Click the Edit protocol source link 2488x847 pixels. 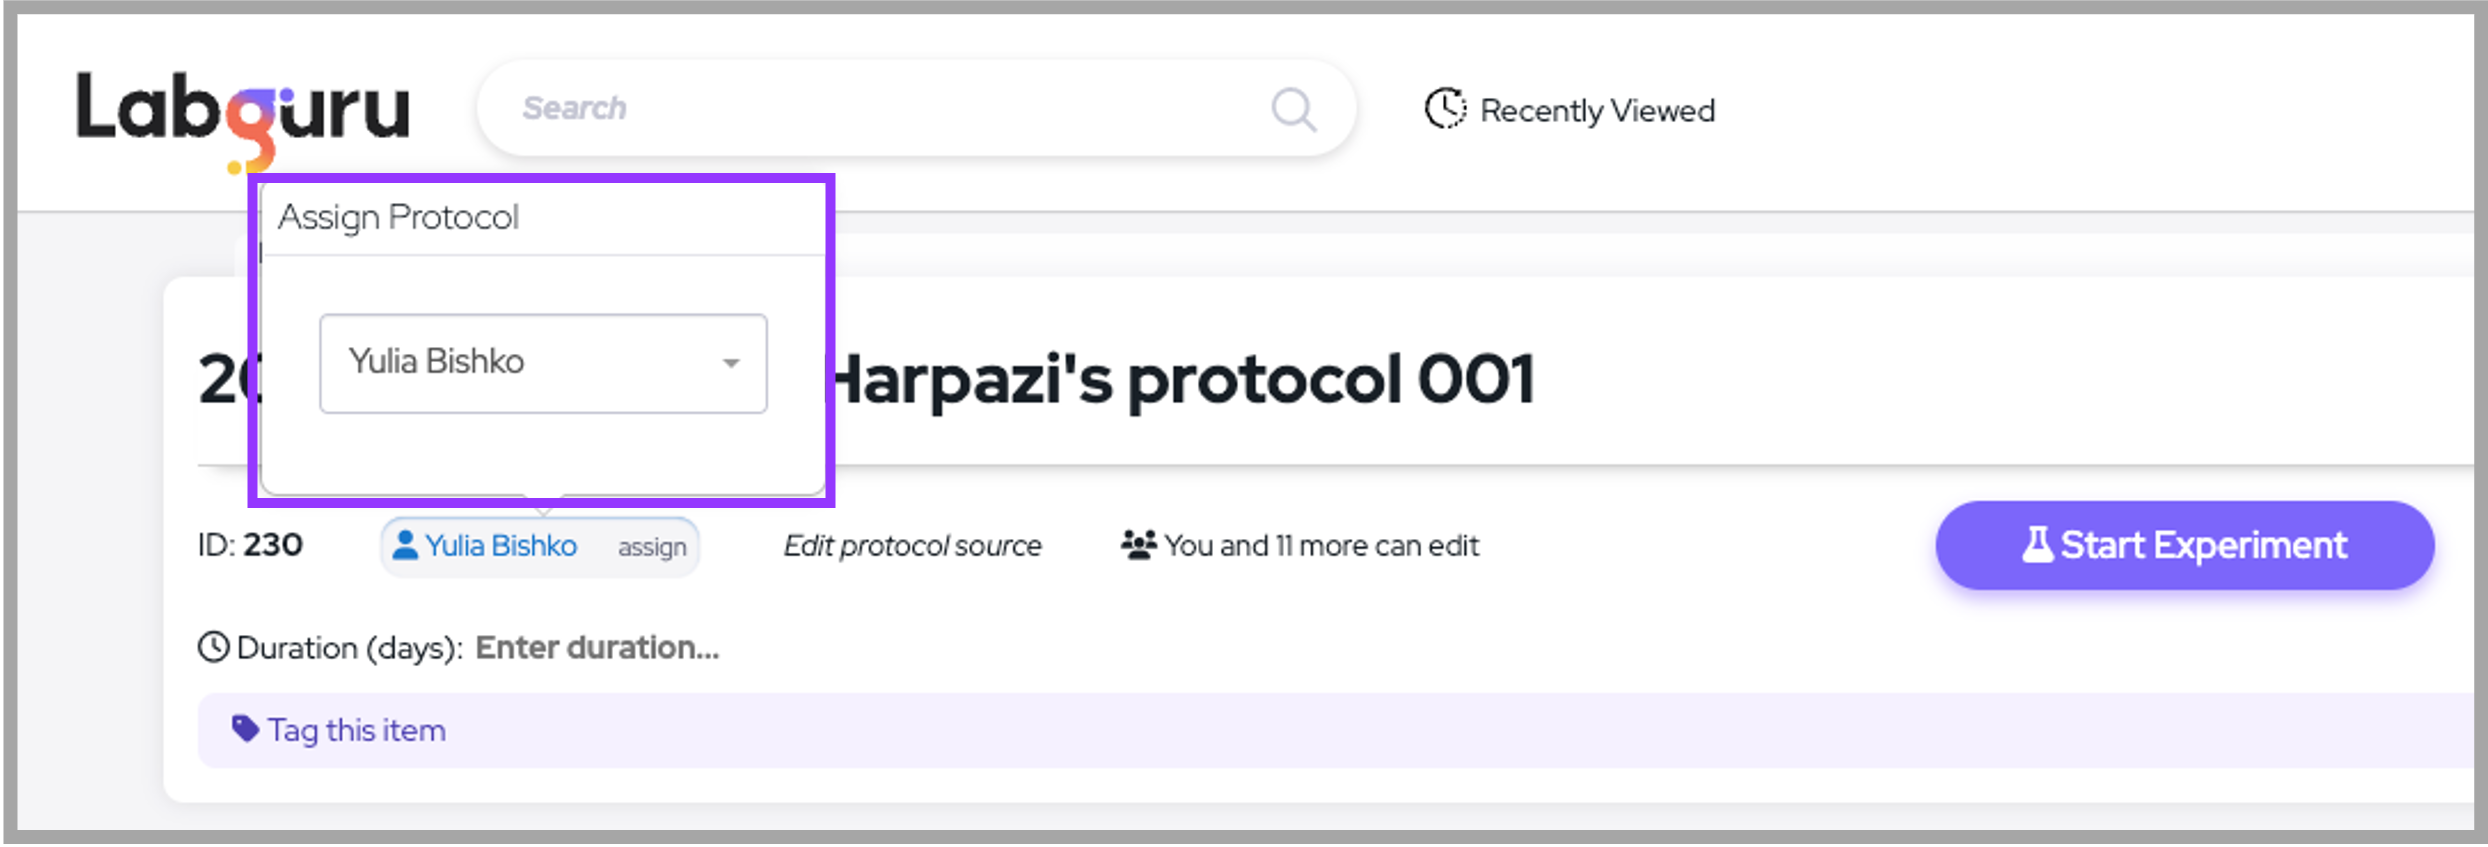[912, 546]
